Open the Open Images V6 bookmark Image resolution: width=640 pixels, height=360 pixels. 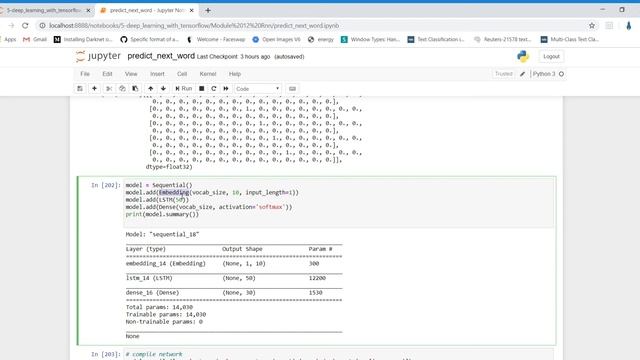(276, 39)
